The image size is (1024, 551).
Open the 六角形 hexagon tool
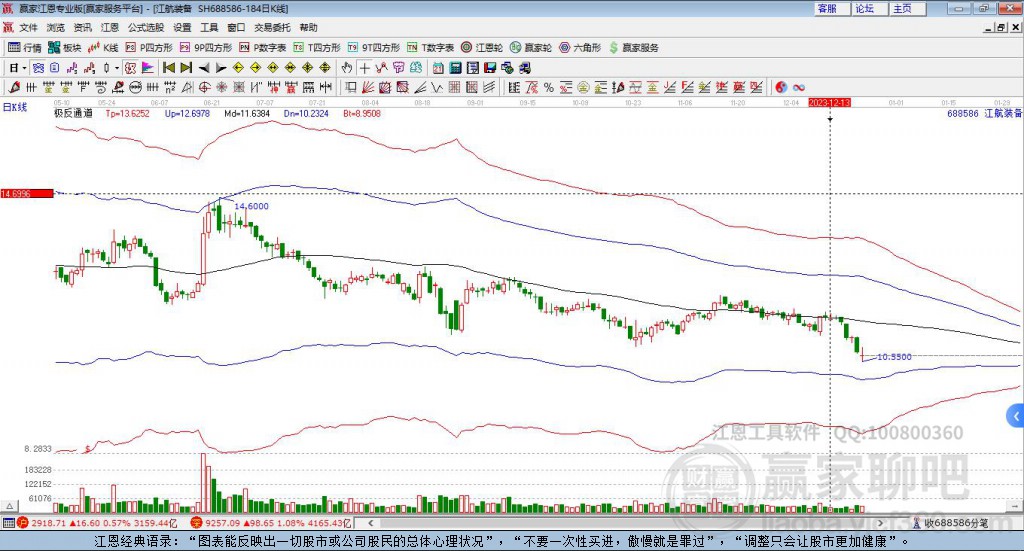(x=580, y=48)
